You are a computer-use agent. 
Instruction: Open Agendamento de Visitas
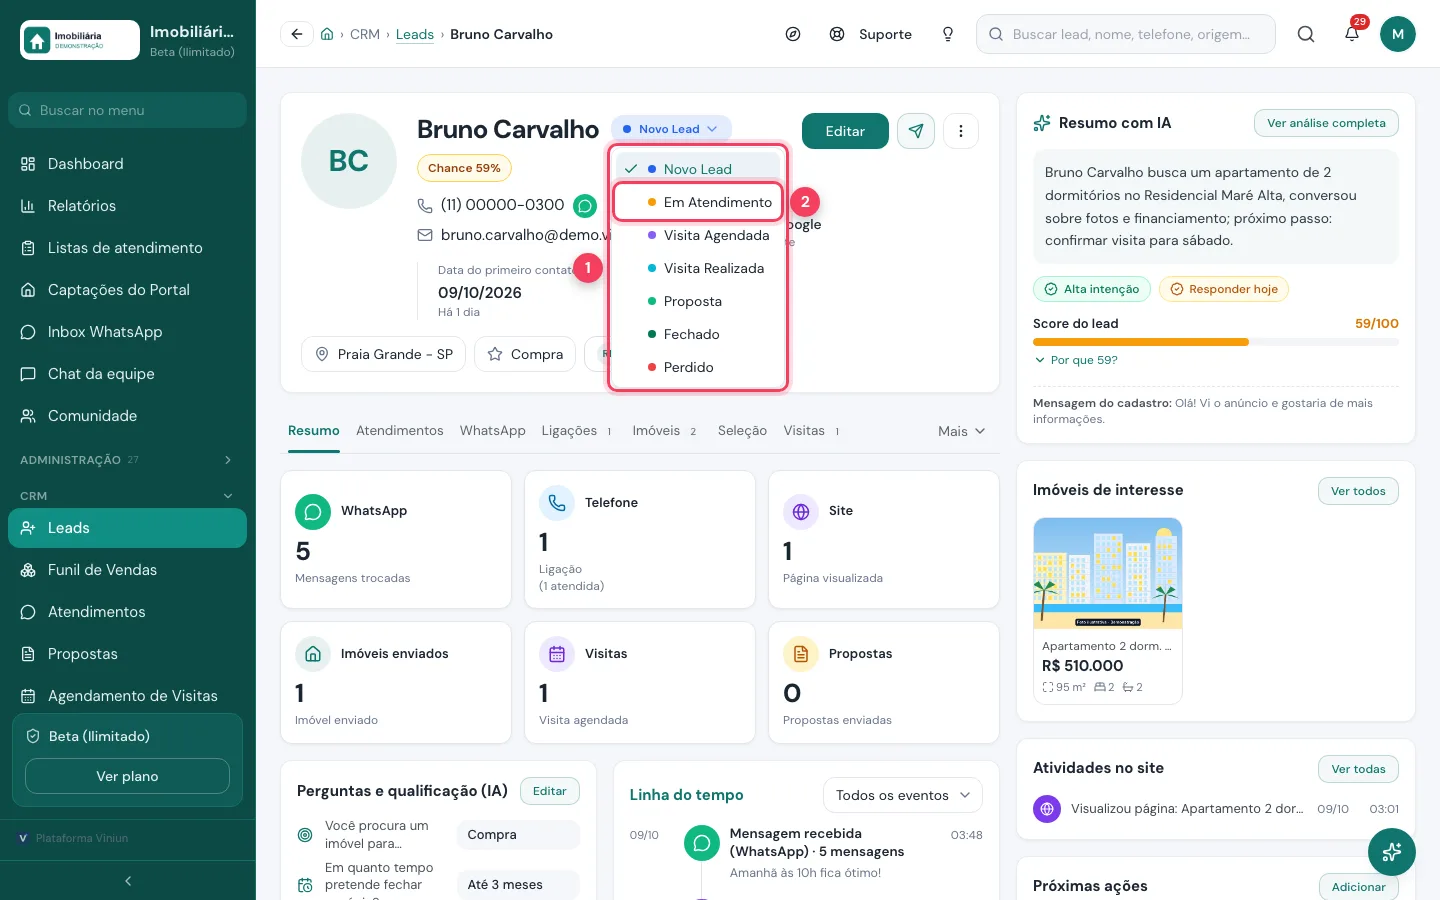point(127,696)
